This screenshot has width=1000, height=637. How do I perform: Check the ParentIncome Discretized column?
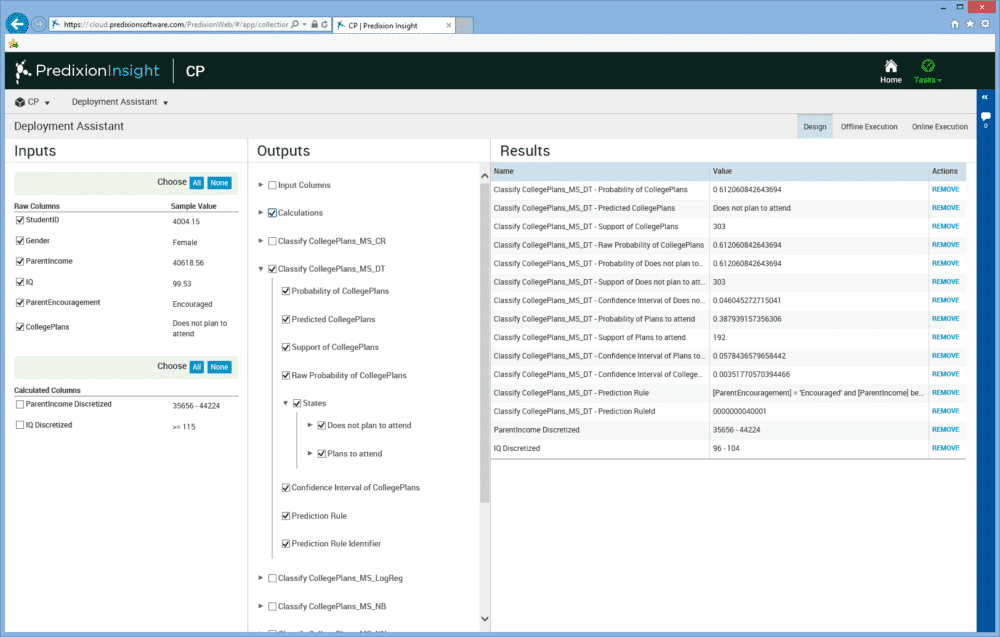point(20,404)
